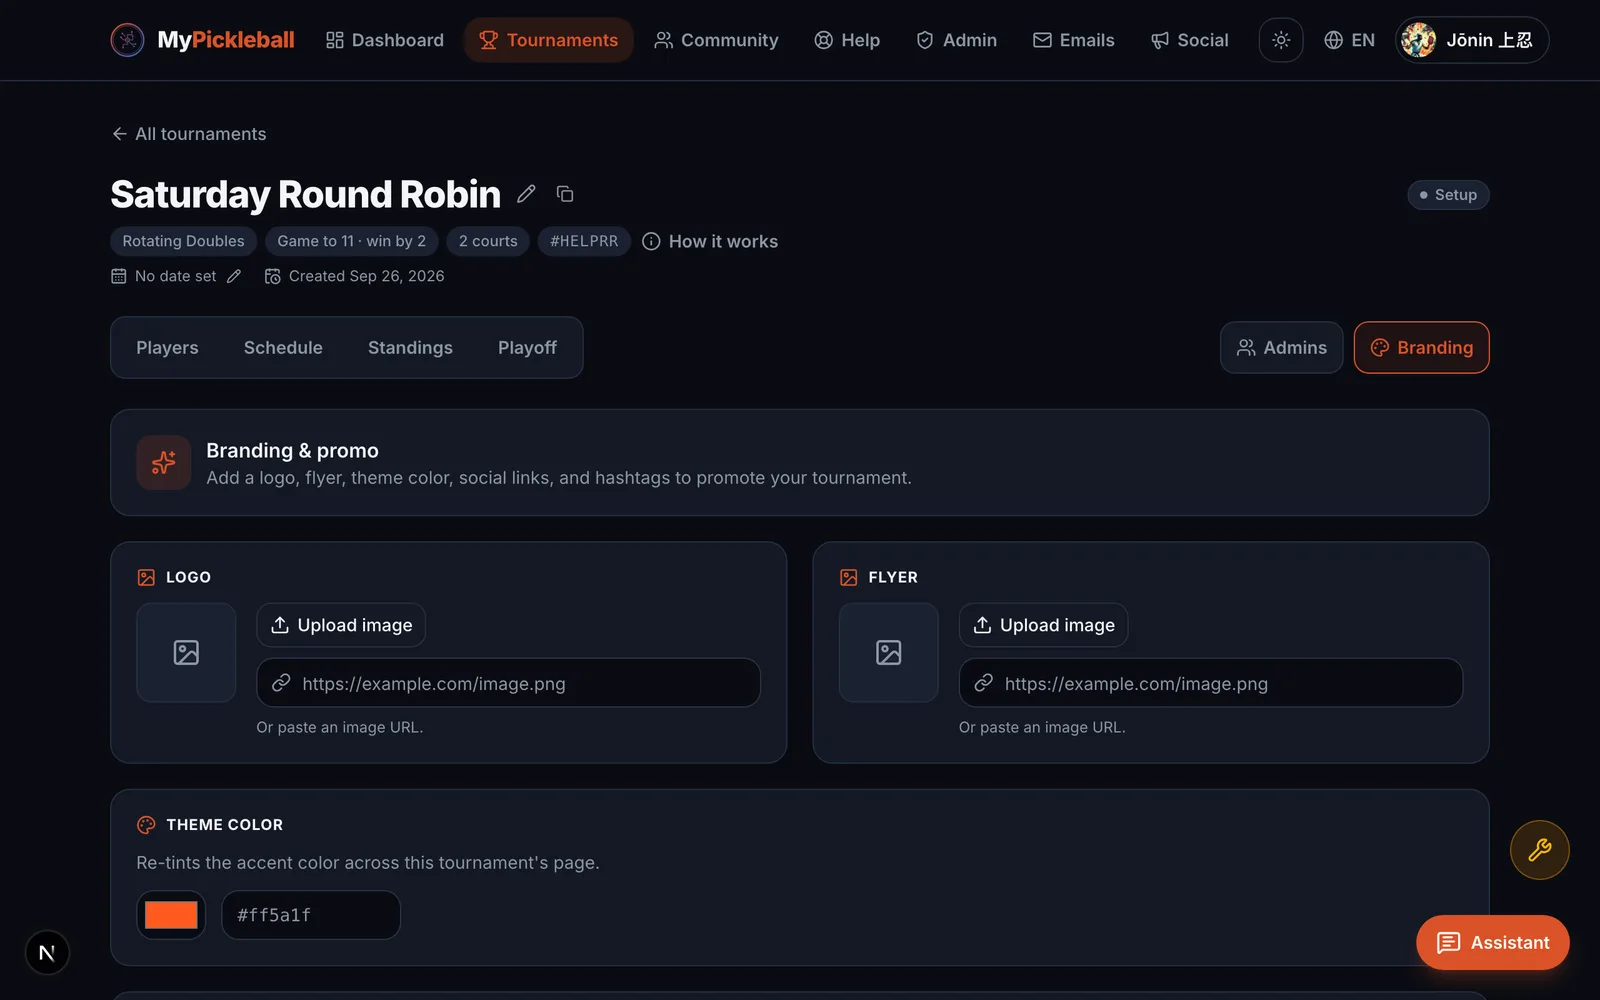Open the Community nav item

click(716, 40)
